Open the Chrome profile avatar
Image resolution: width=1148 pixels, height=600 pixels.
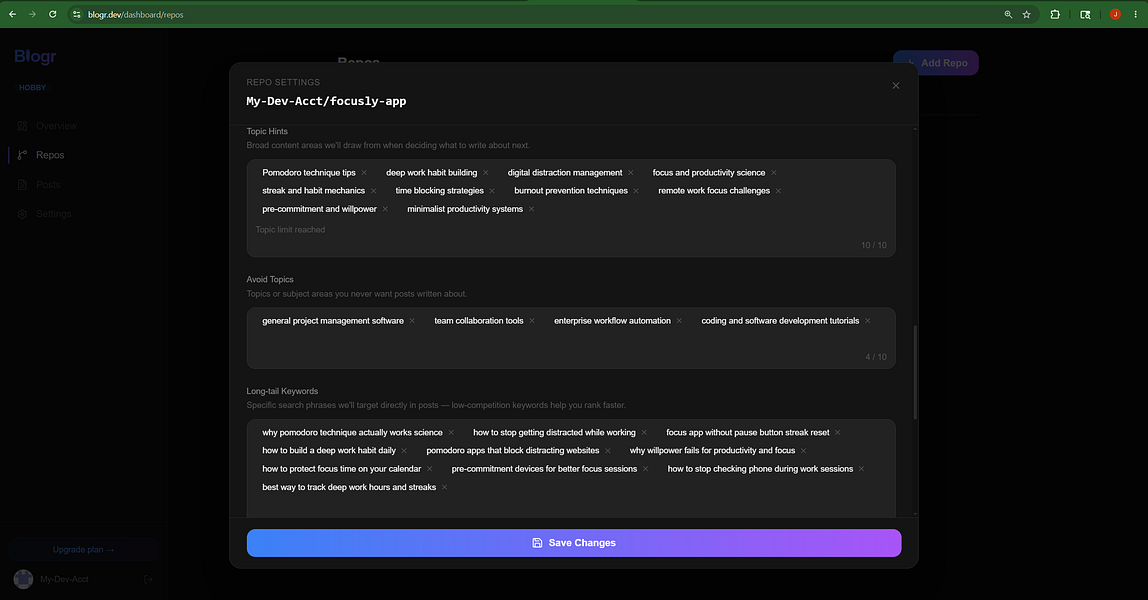click(1115, 14)
